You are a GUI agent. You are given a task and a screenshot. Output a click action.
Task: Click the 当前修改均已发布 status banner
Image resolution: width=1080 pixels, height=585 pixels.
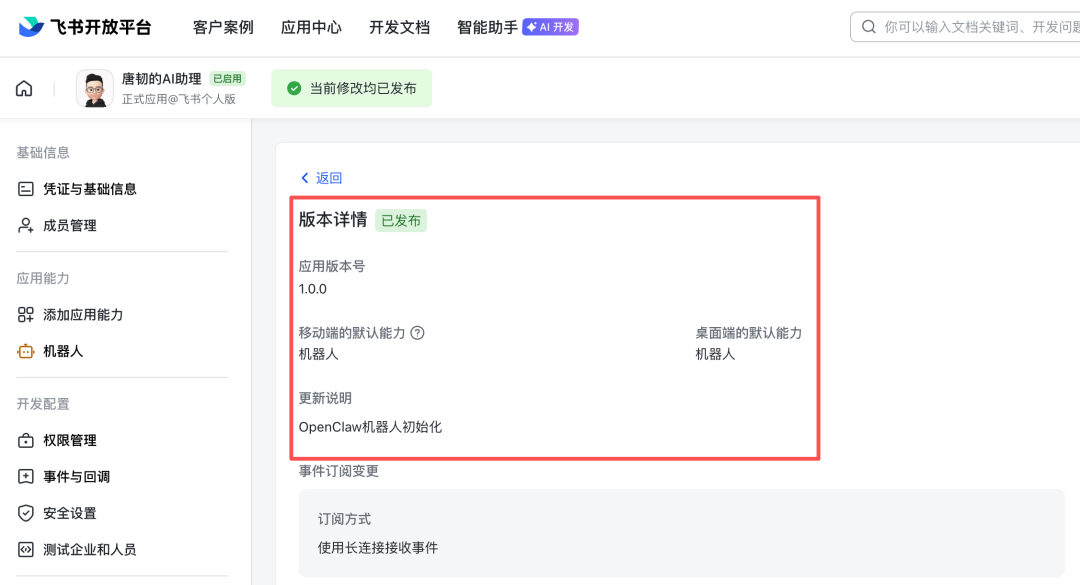click(351, 88)
